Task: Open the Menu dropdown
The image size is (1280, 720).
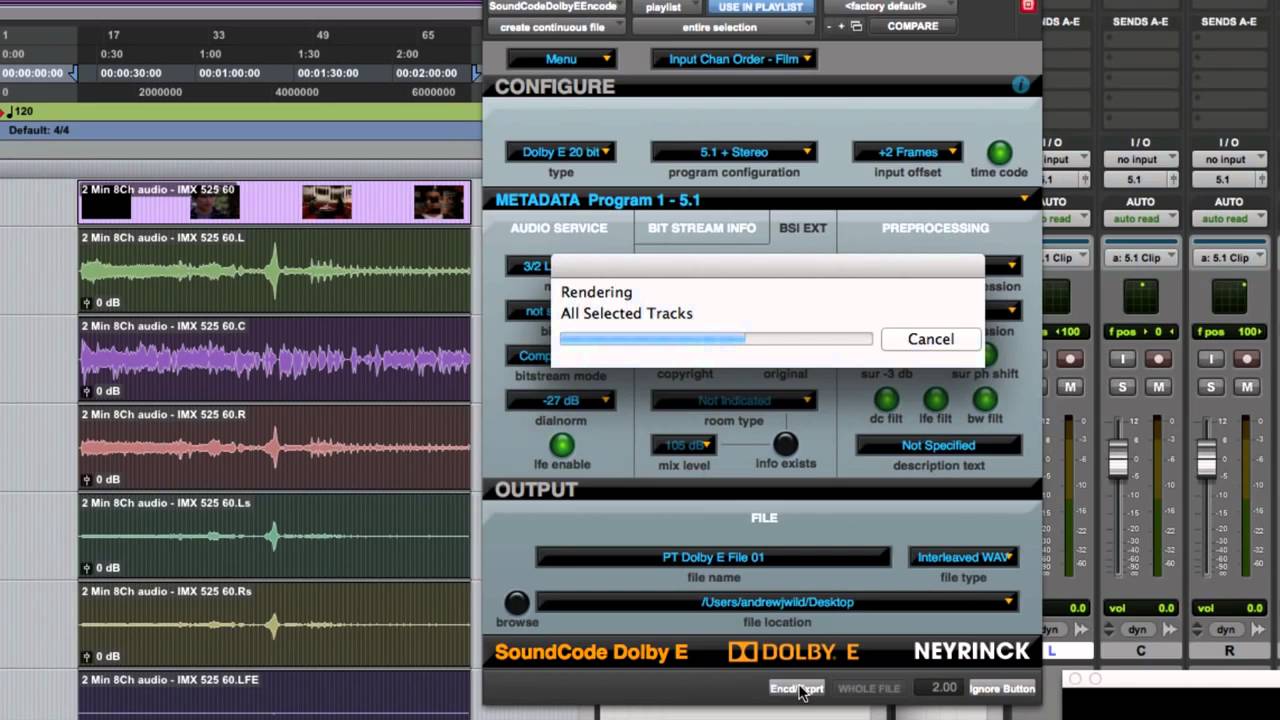Action: click(x=561, y=59)
